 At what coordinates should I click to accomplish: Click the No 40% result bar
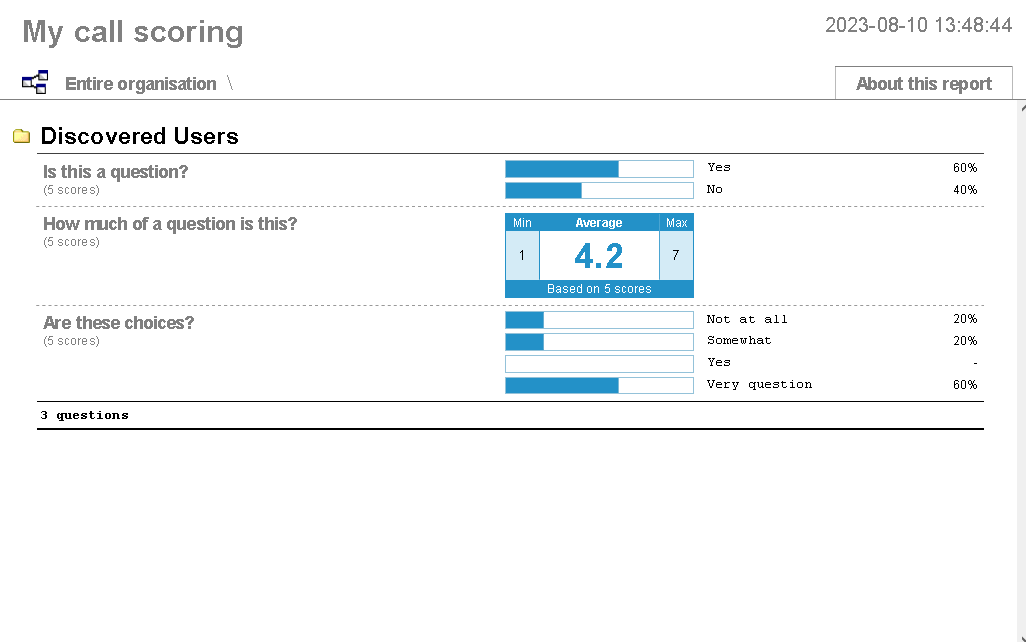coord(599,190)
